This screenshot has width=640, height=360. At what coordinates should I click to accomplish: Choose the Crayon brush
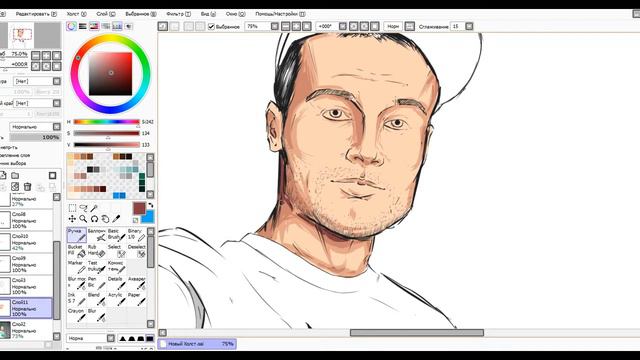point(77,315)
